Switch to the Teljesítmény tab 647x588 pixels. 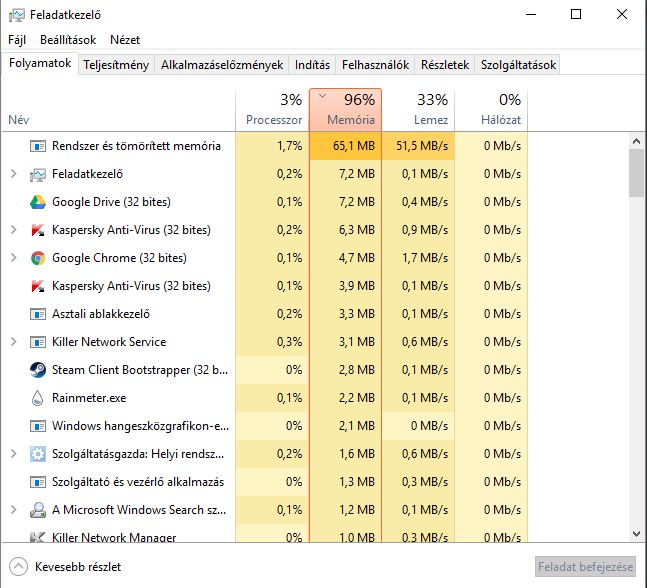pyautogui.click(x=116, y=65)
